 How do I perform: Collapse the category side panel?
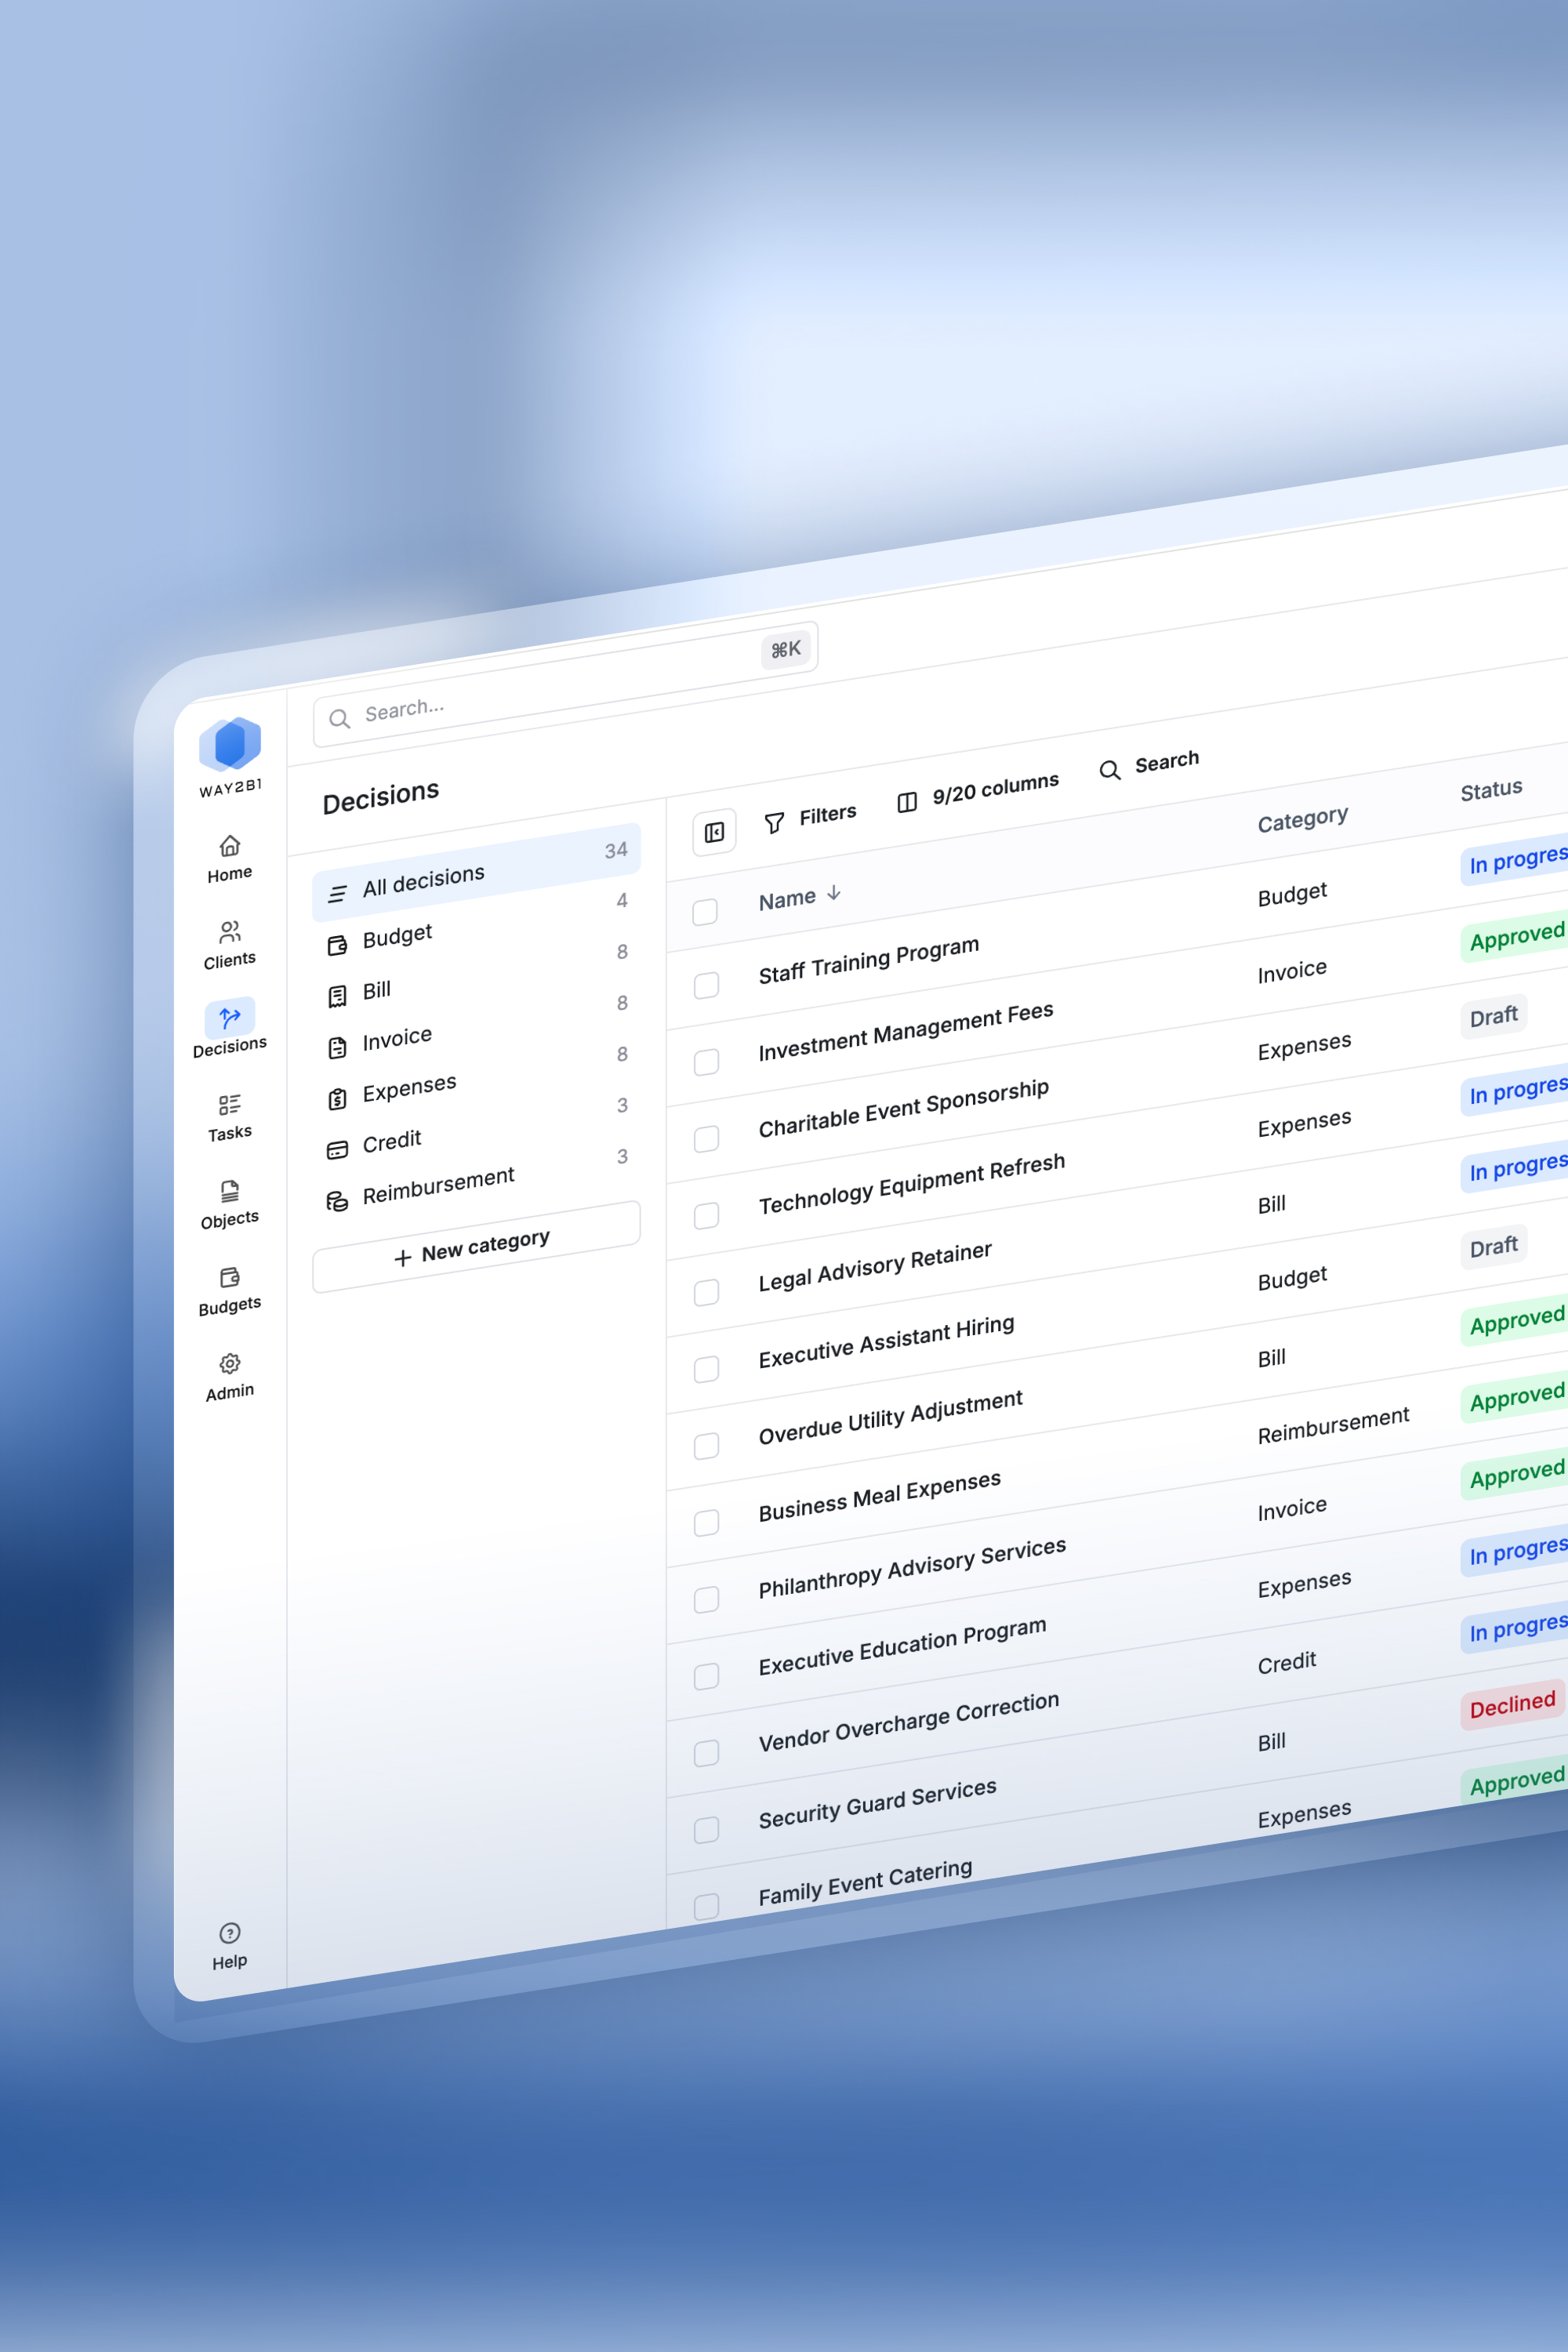pos(714,832)
